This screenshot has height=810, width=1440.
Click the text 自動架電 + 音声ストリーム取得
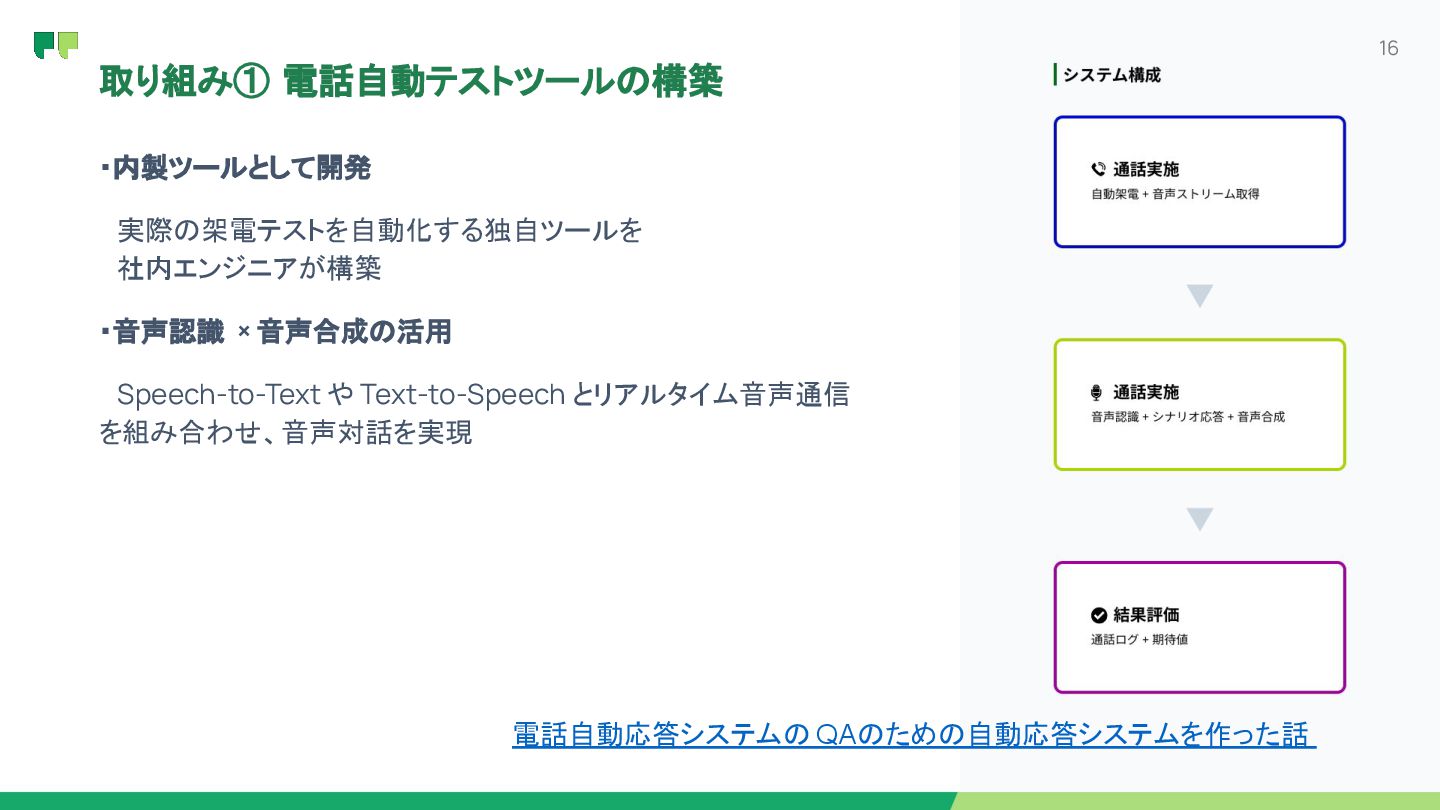coord(1175,194)
